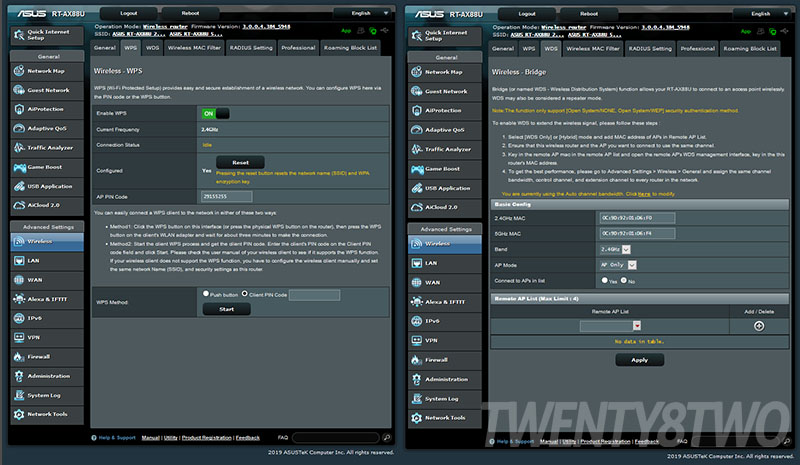
Task: Click Apply button in Bridge window
Action: tap(639, 360)
